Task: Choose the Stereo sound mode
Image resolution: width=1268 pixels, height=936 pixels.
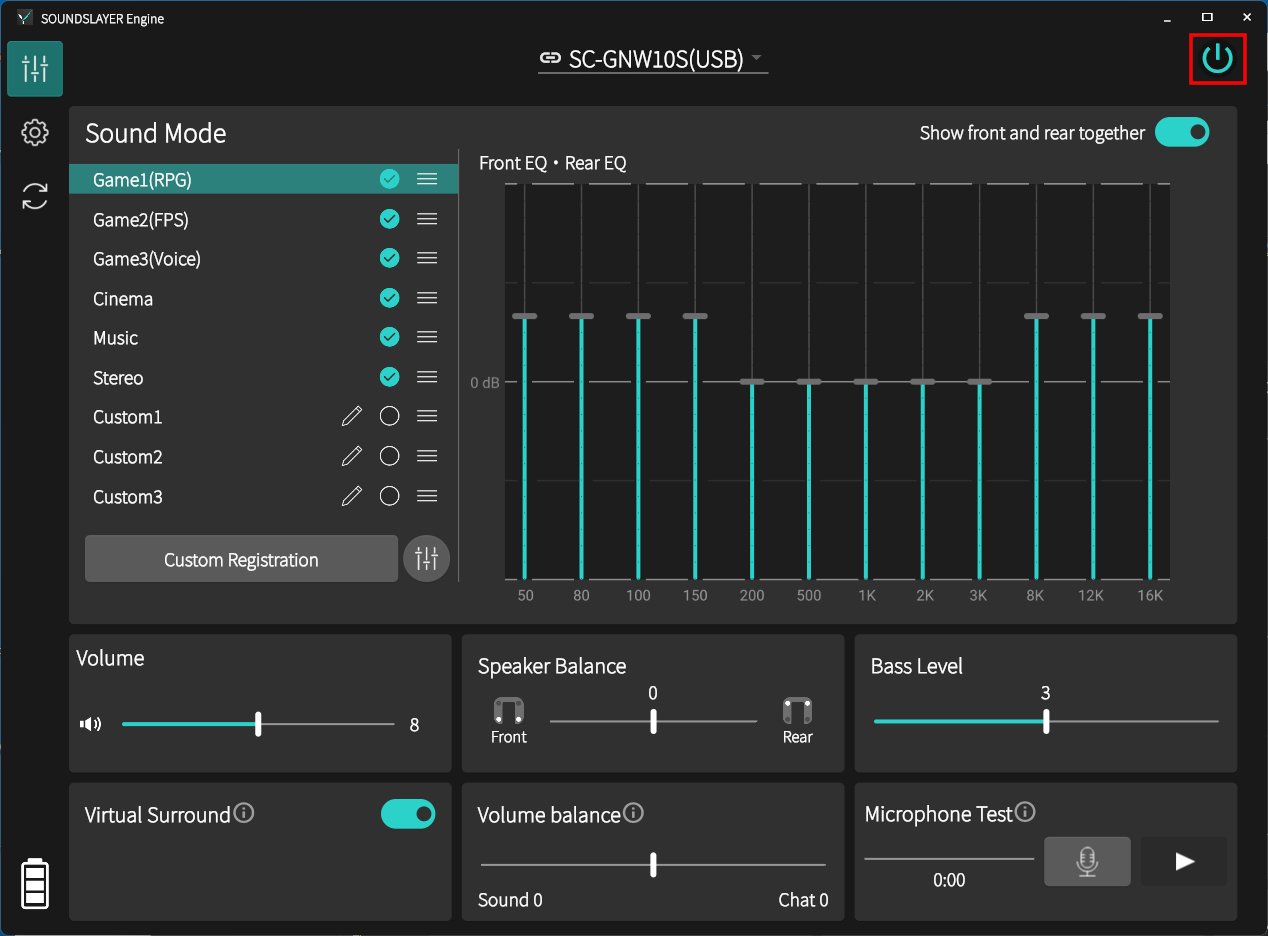Action: click(x=118, y=378)
